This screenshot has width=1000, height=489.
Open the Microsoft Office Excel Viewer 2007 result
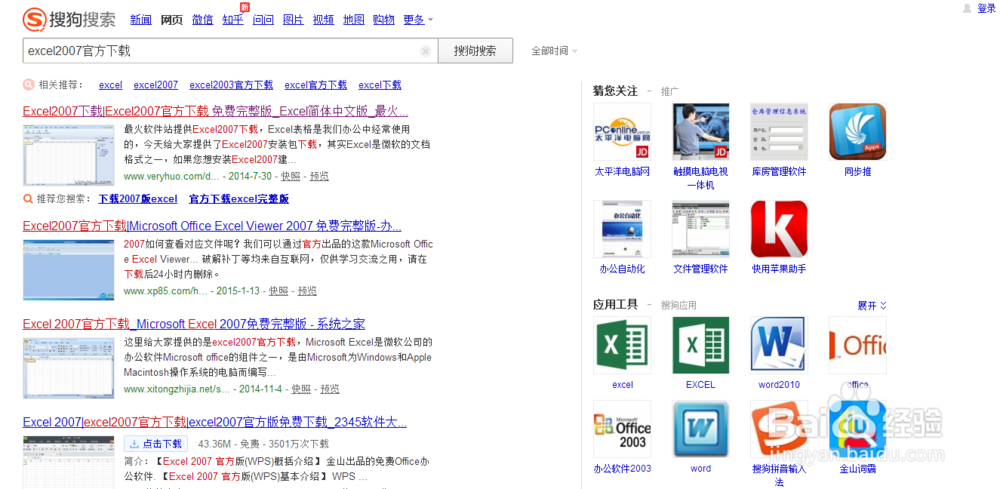[x=212, y=226]
